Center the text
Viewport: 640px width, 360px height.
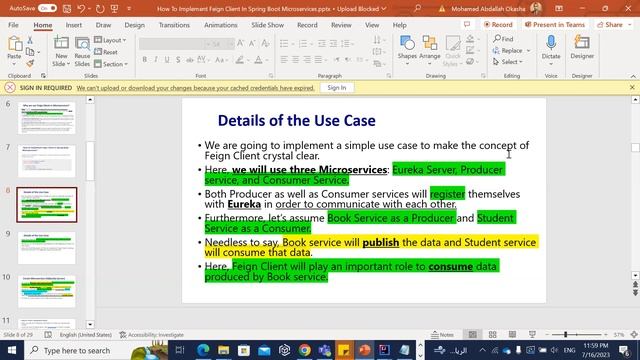[296, 60]
